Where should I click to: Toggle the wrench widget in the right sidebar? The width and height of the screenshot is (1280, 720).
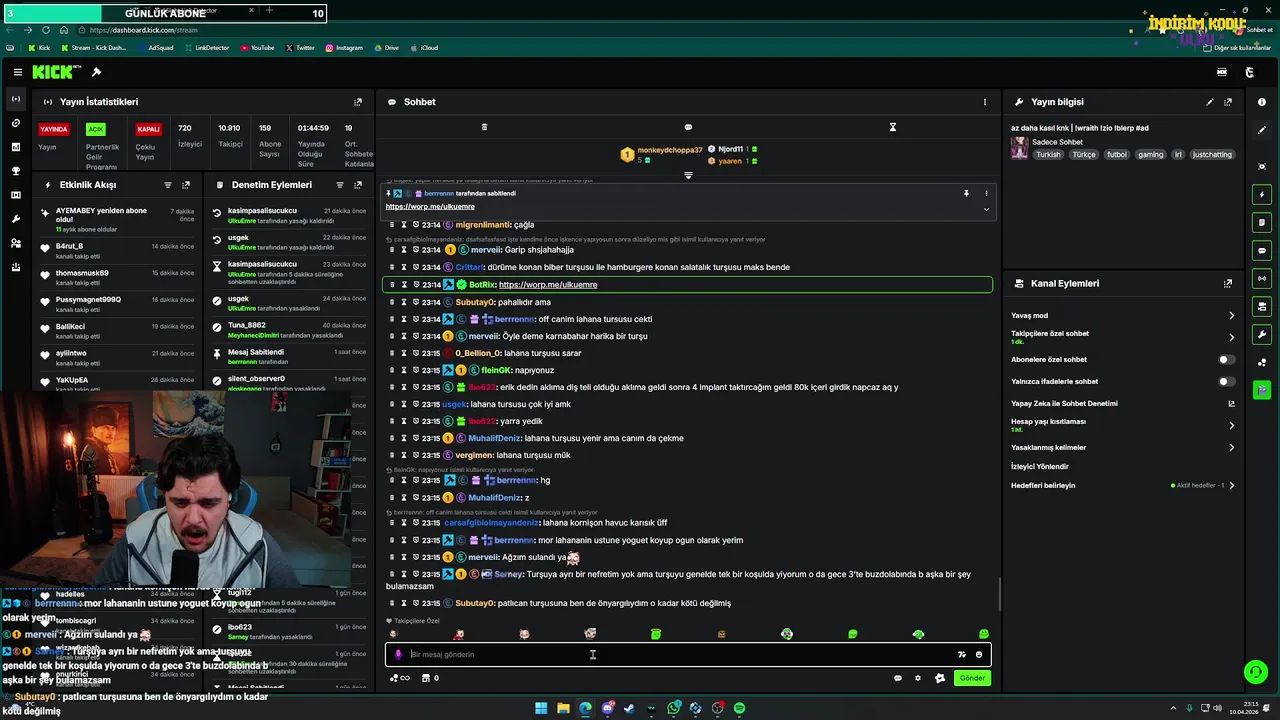pyautogui.click(x=1262, y=334)
